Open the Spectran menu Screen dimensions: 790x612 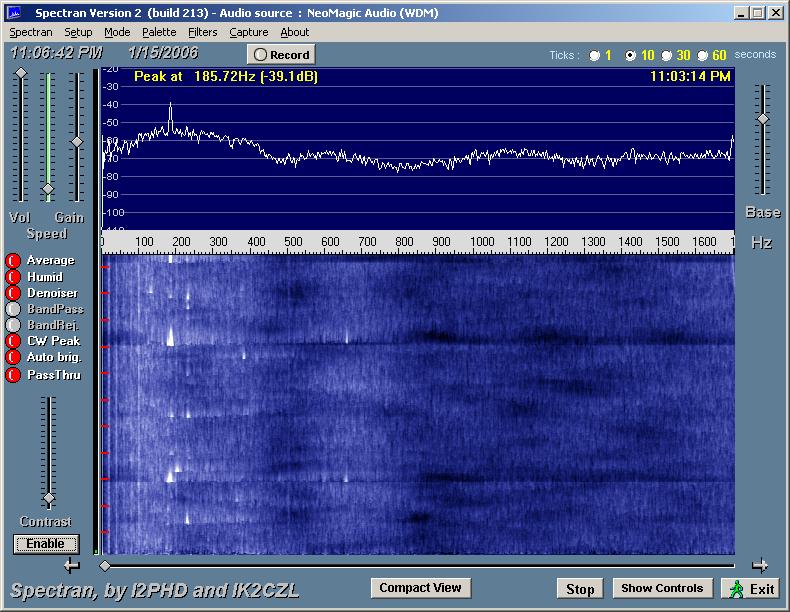(x=31, y=32)
